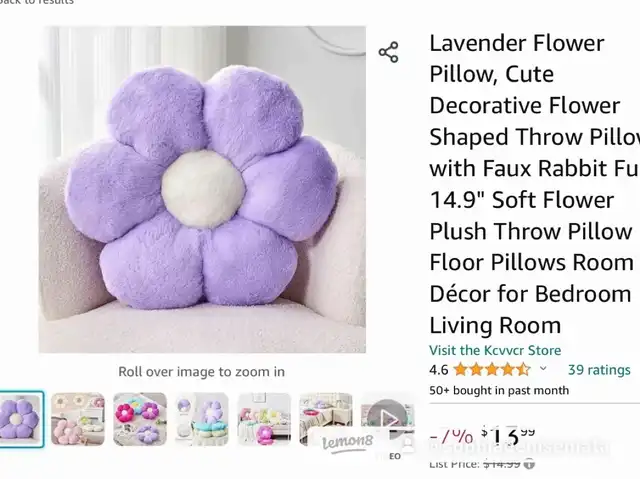The image size is (640, 479).
Task: Visit the Kcvvcr Store link
Action: pos(495,350)
